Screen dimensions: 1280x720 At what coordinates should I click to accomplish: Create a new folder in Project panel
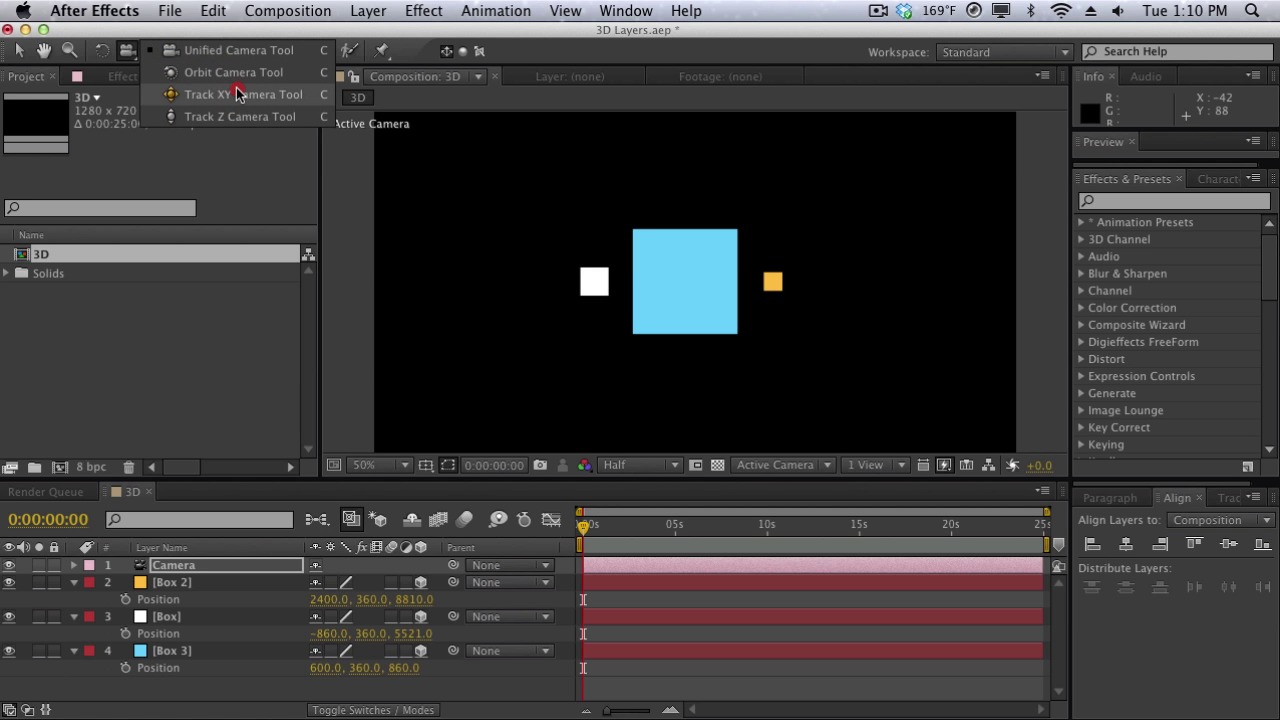[x=34, y=467]
